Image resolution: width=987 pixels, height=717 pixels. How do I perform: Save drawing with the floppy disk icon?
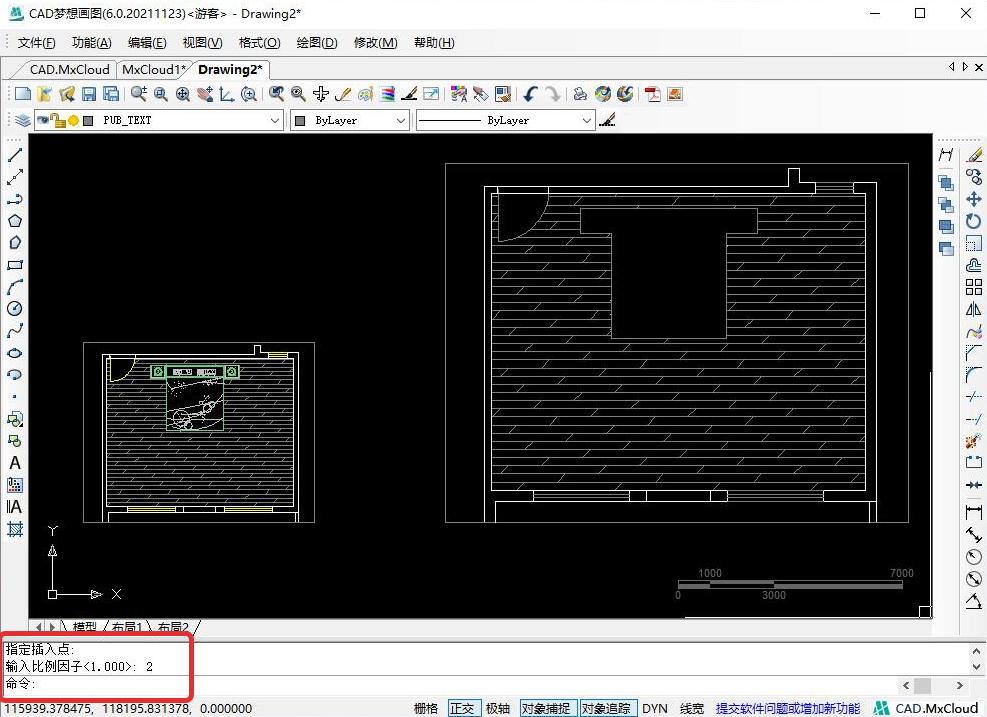(x=89, y=94)
